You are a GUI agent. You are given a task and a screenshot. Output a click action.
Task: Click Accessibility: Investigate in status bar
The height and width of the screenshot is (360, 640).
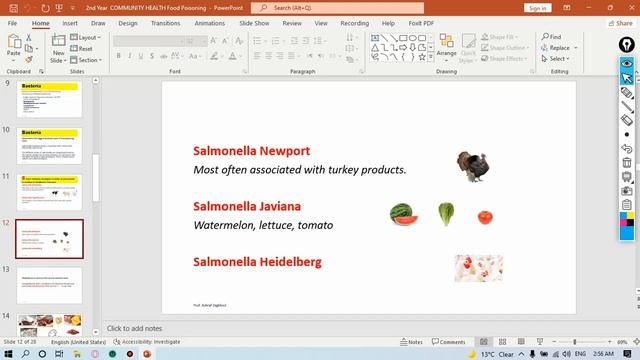click(147, 342)
